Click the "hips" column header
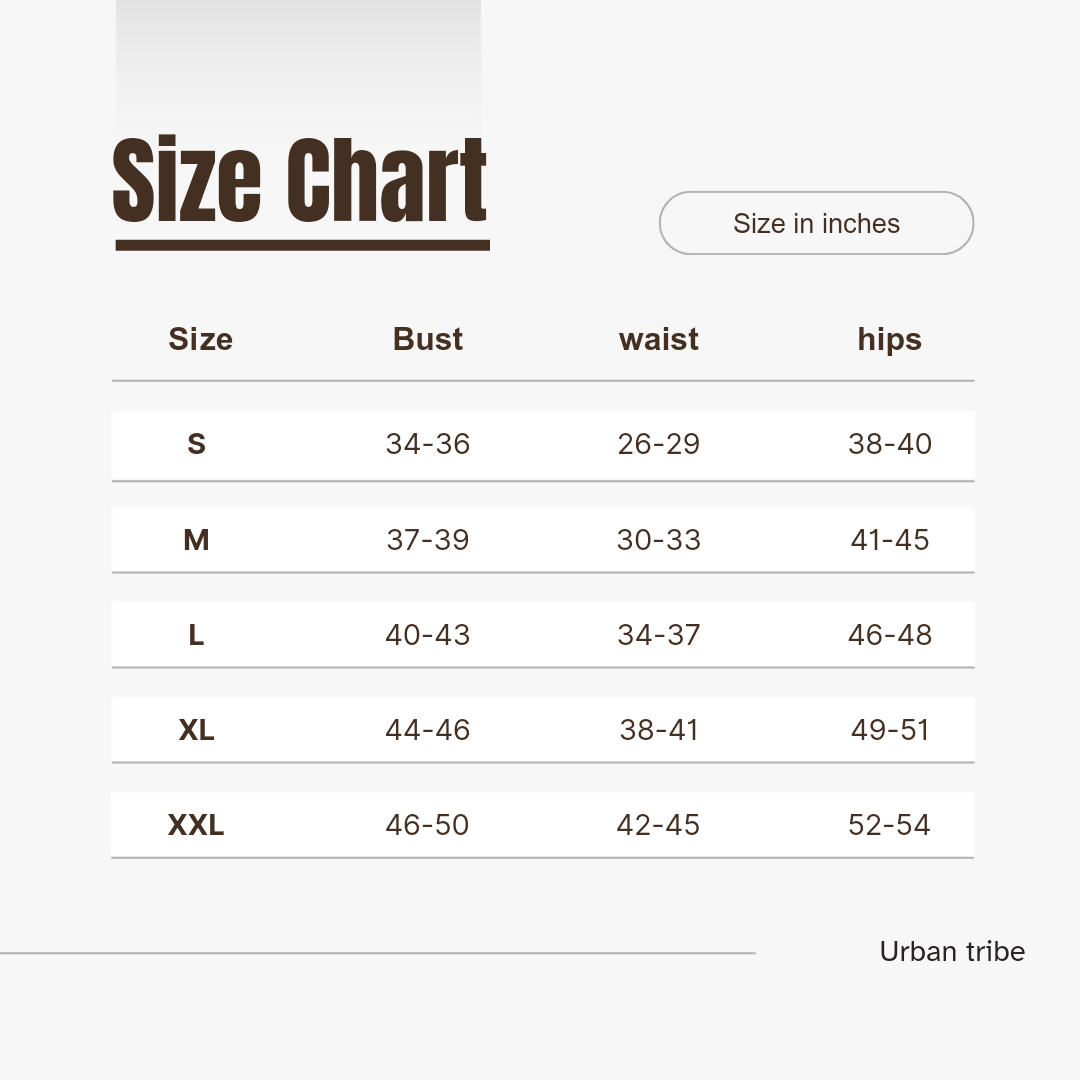This screenshot has height=1080, width=1080. pyautogui.click(x=889, y=339)
